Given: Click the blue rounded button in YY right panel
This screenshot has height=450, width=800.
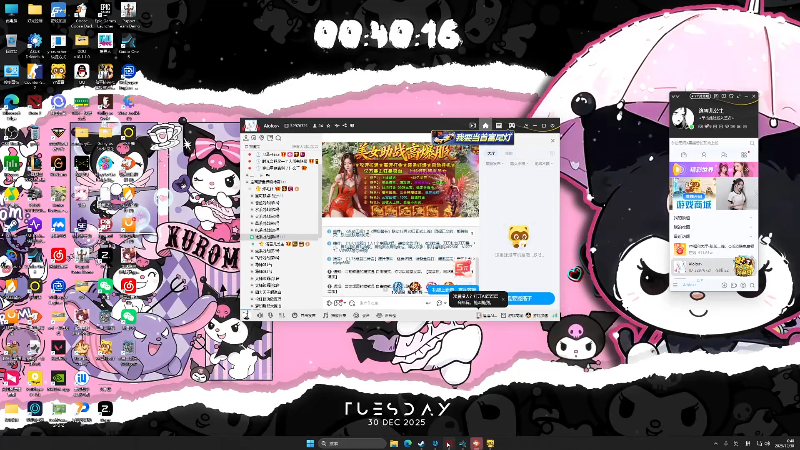Looking at the screenshot, I should pyautogui.click(x=530, y=298).
